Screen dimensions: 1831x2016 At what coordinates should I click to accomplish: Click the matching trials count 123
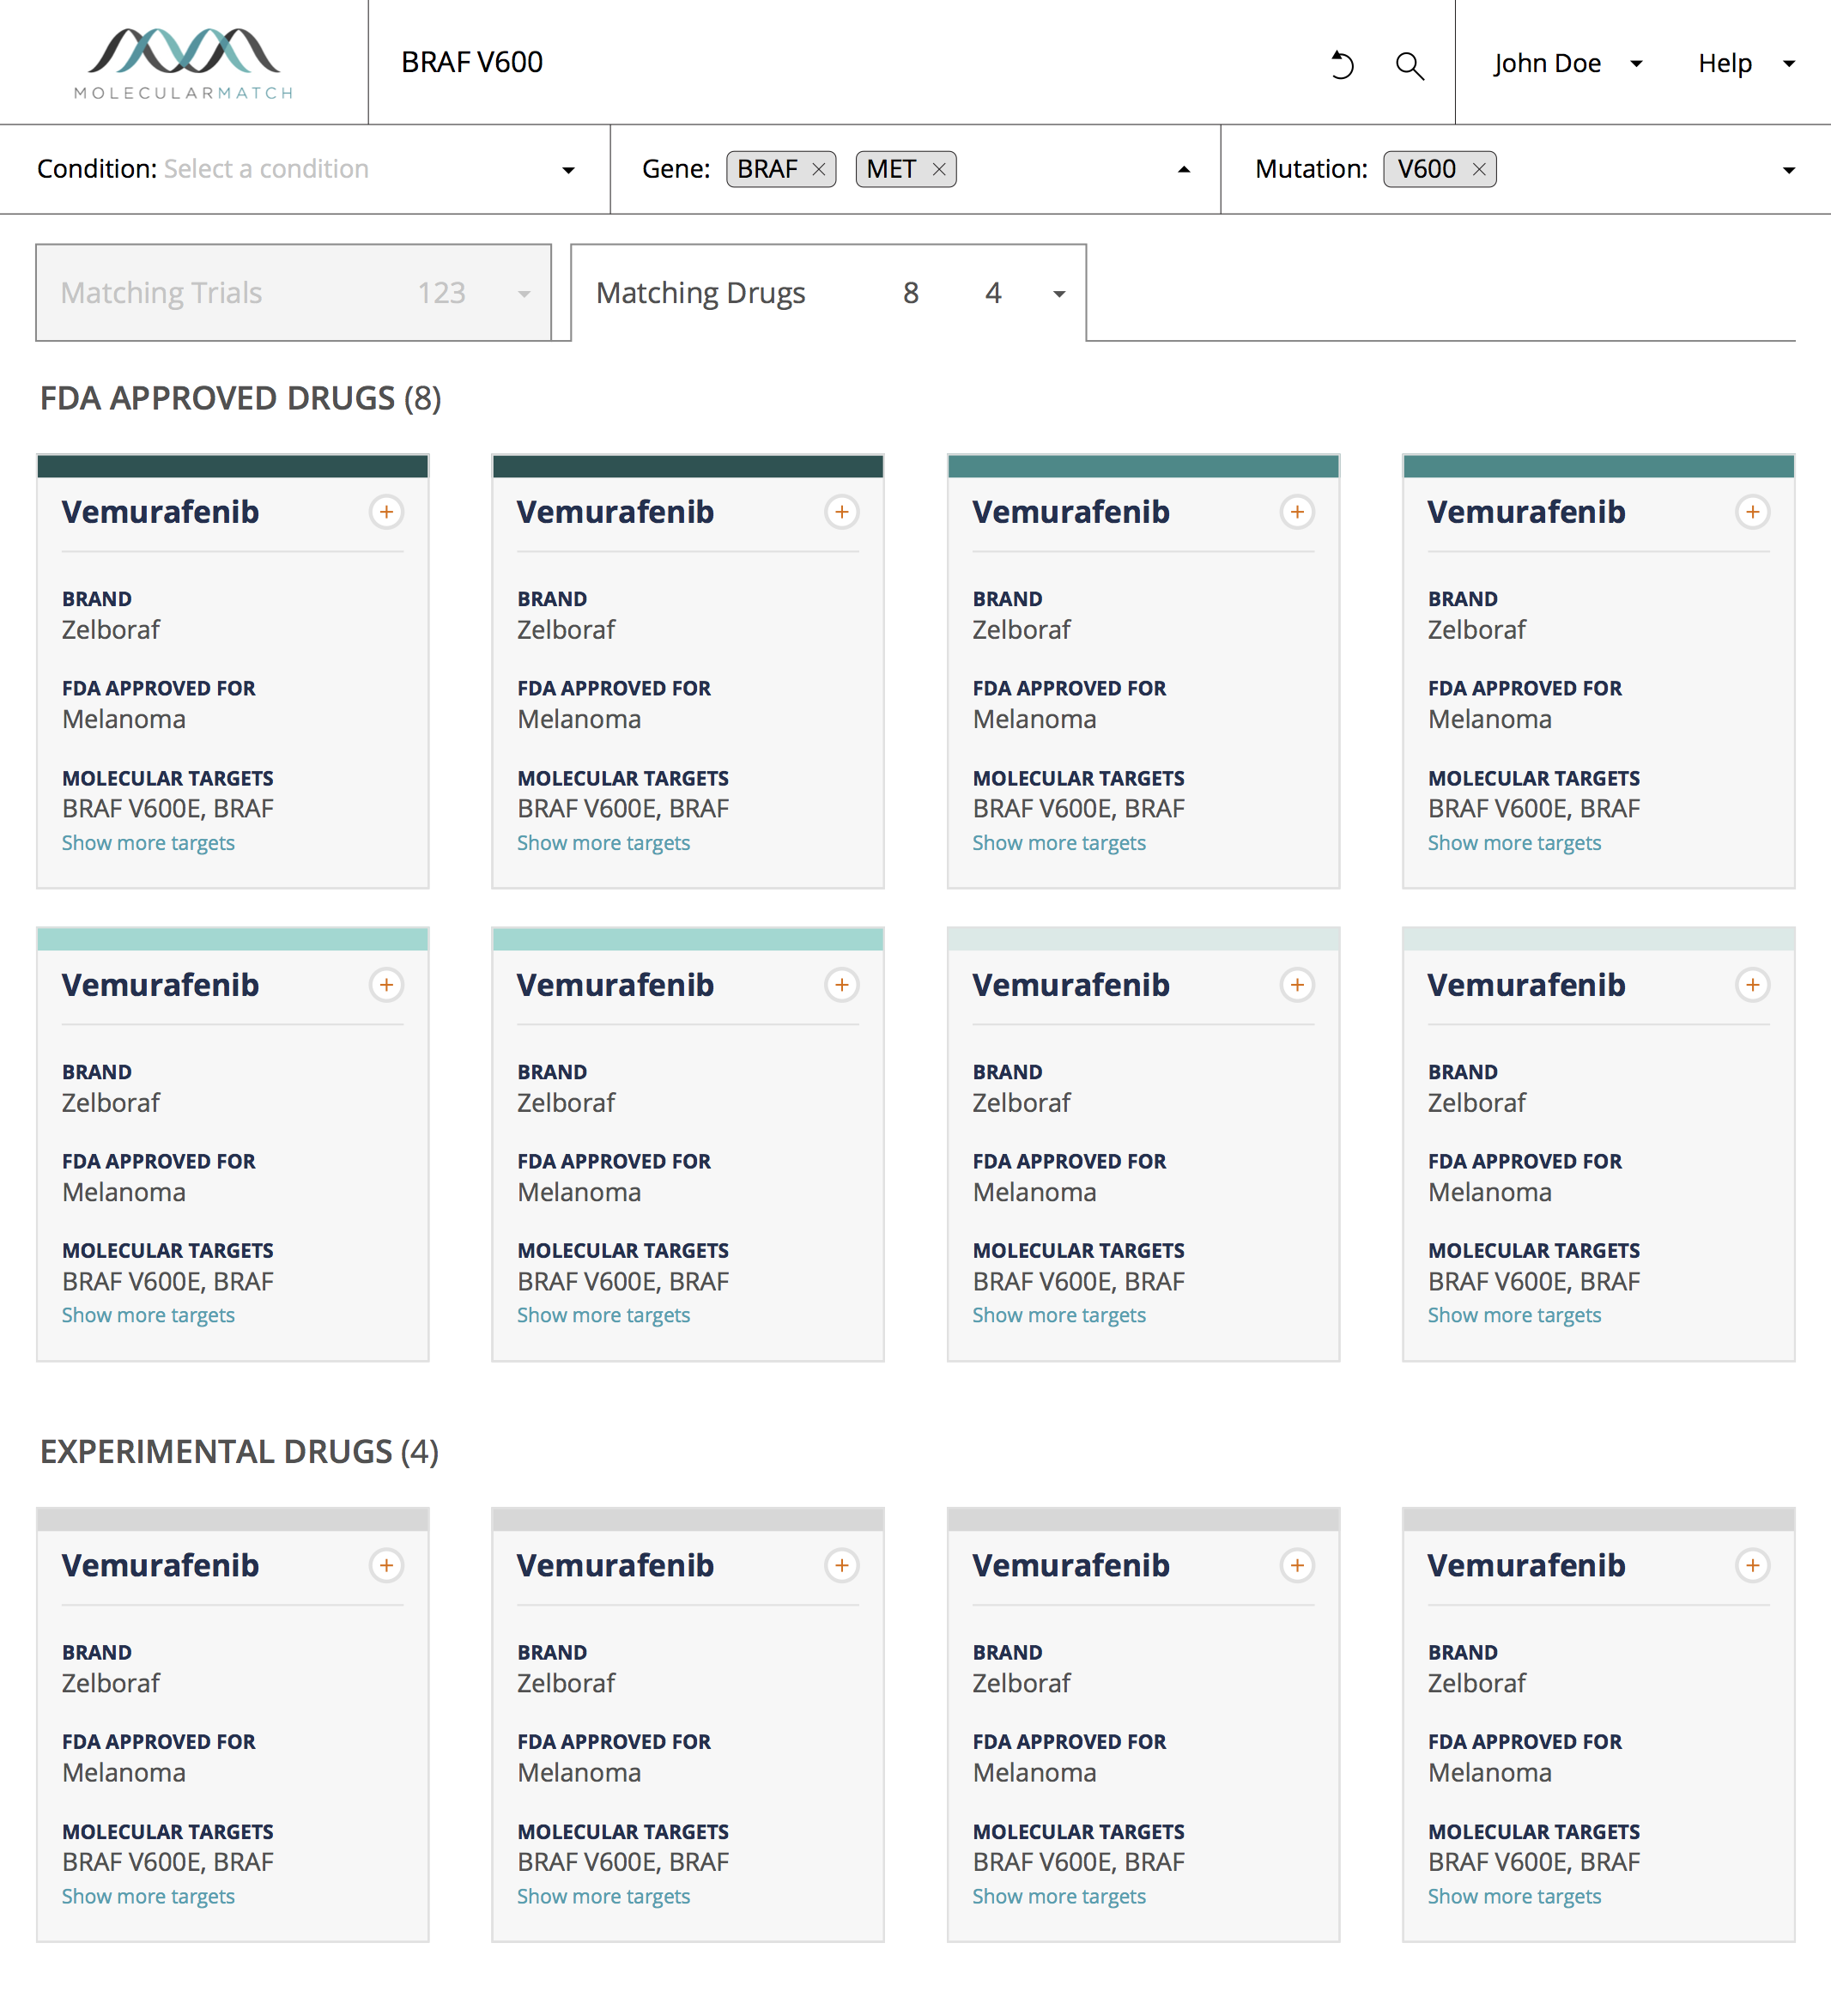point(441,293)
